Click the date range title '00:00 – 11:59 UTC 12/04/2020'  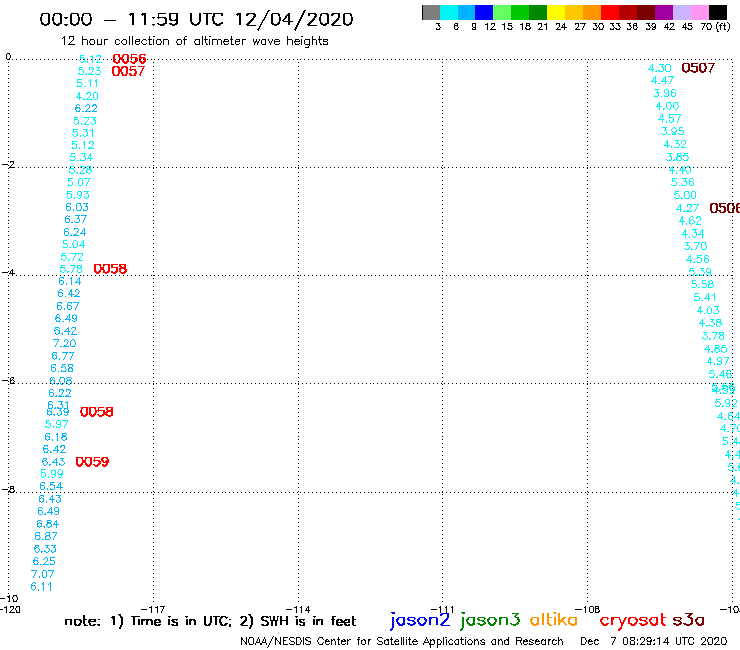pos(196,19)
